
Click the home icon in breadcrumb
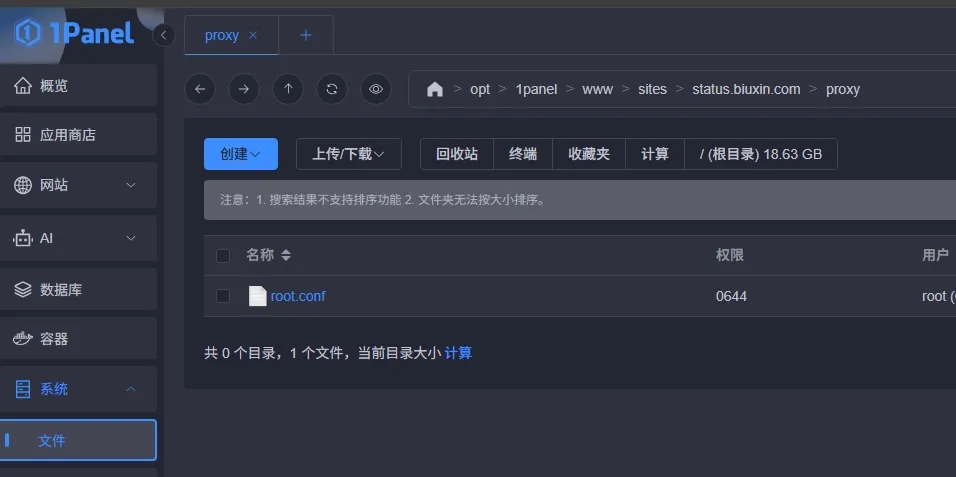435,89
